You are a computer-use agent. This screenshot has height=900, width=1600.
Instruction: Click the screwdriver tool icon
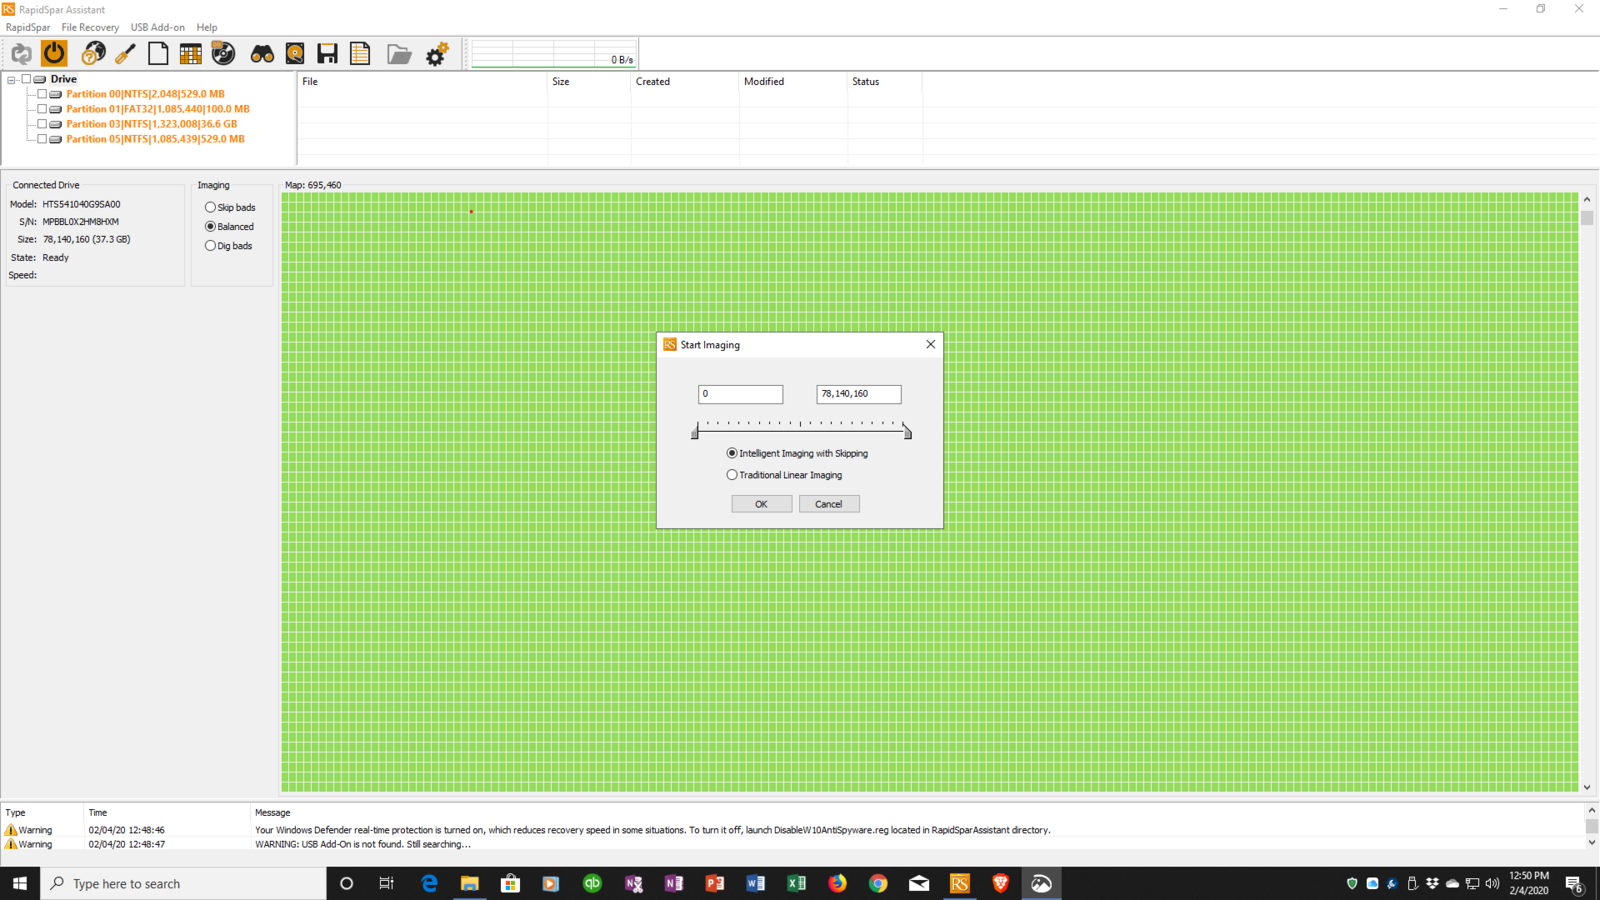tap(125, 54)
